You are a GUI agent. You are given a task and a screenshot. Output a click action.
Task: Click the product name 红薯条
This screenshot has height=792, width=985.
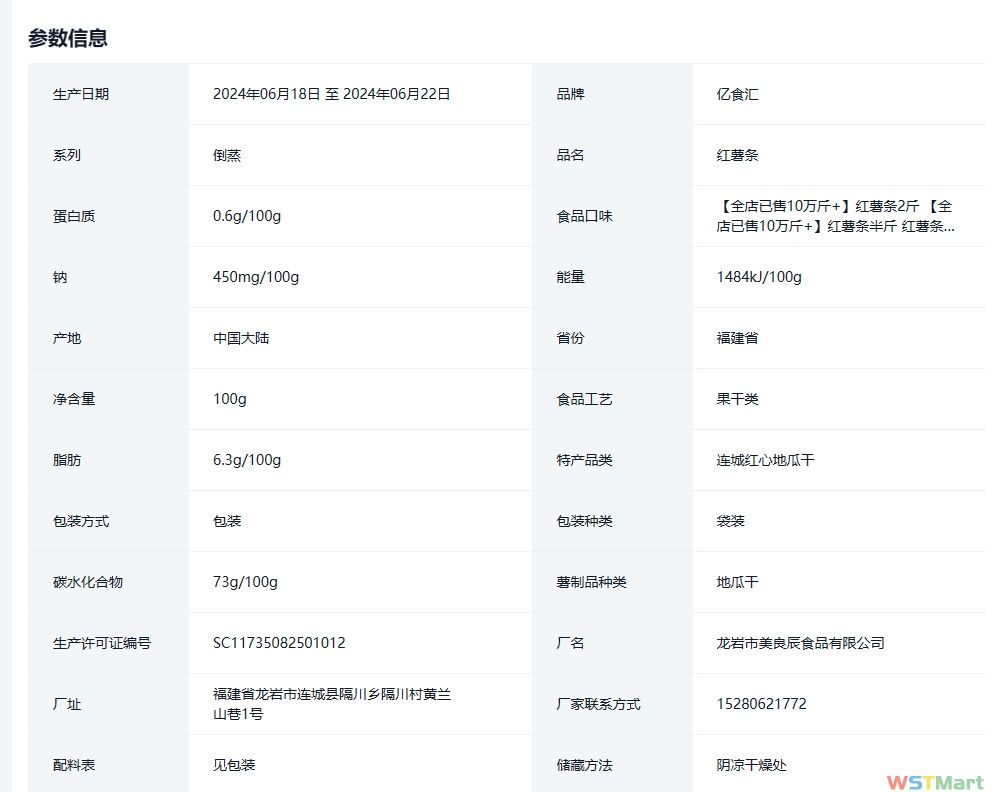pyautogui.click(x=737, y=155)
